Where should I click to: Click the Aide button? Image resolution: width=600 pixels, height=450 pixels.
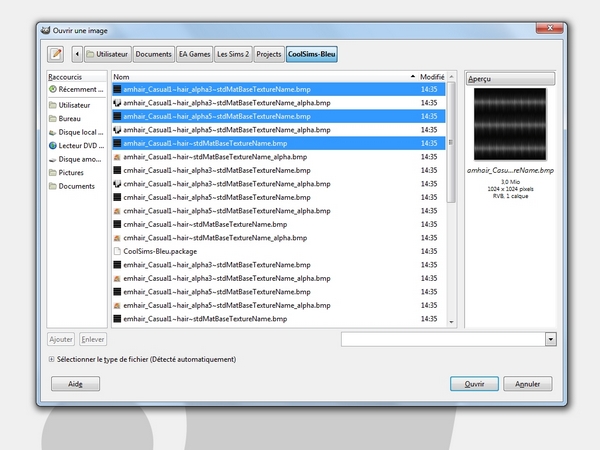pyautogui.click(x=75, y=384)
